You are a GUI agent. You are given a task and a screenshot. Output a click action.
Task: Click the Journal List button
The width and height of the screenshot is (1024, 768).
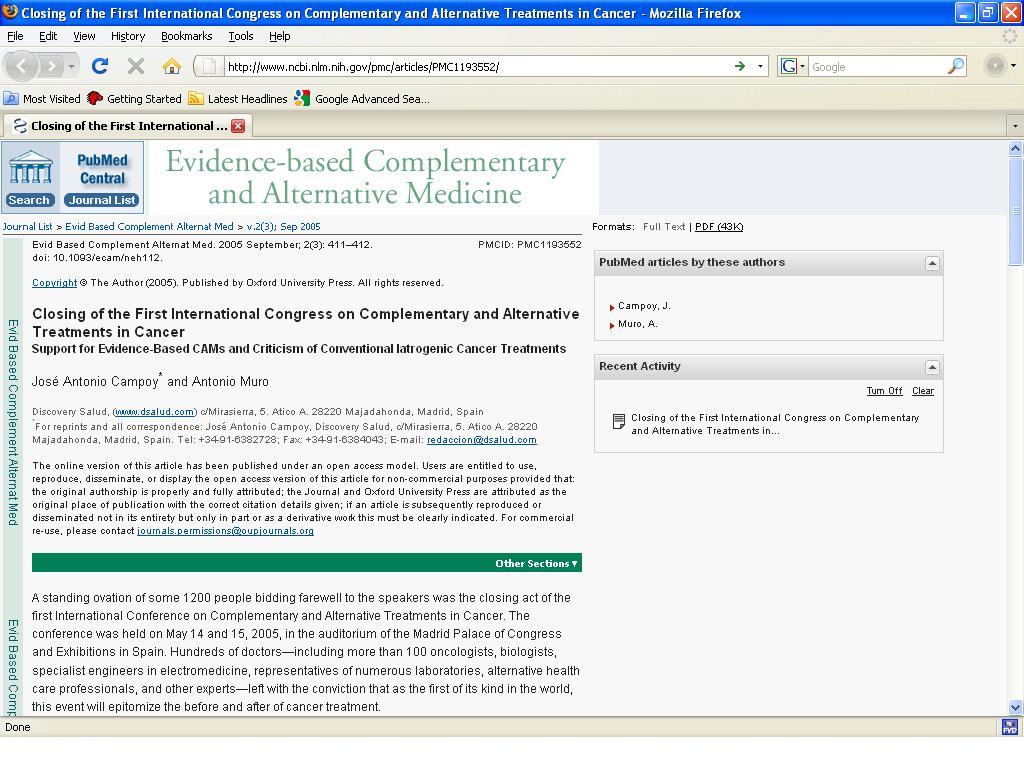(102, 200)
